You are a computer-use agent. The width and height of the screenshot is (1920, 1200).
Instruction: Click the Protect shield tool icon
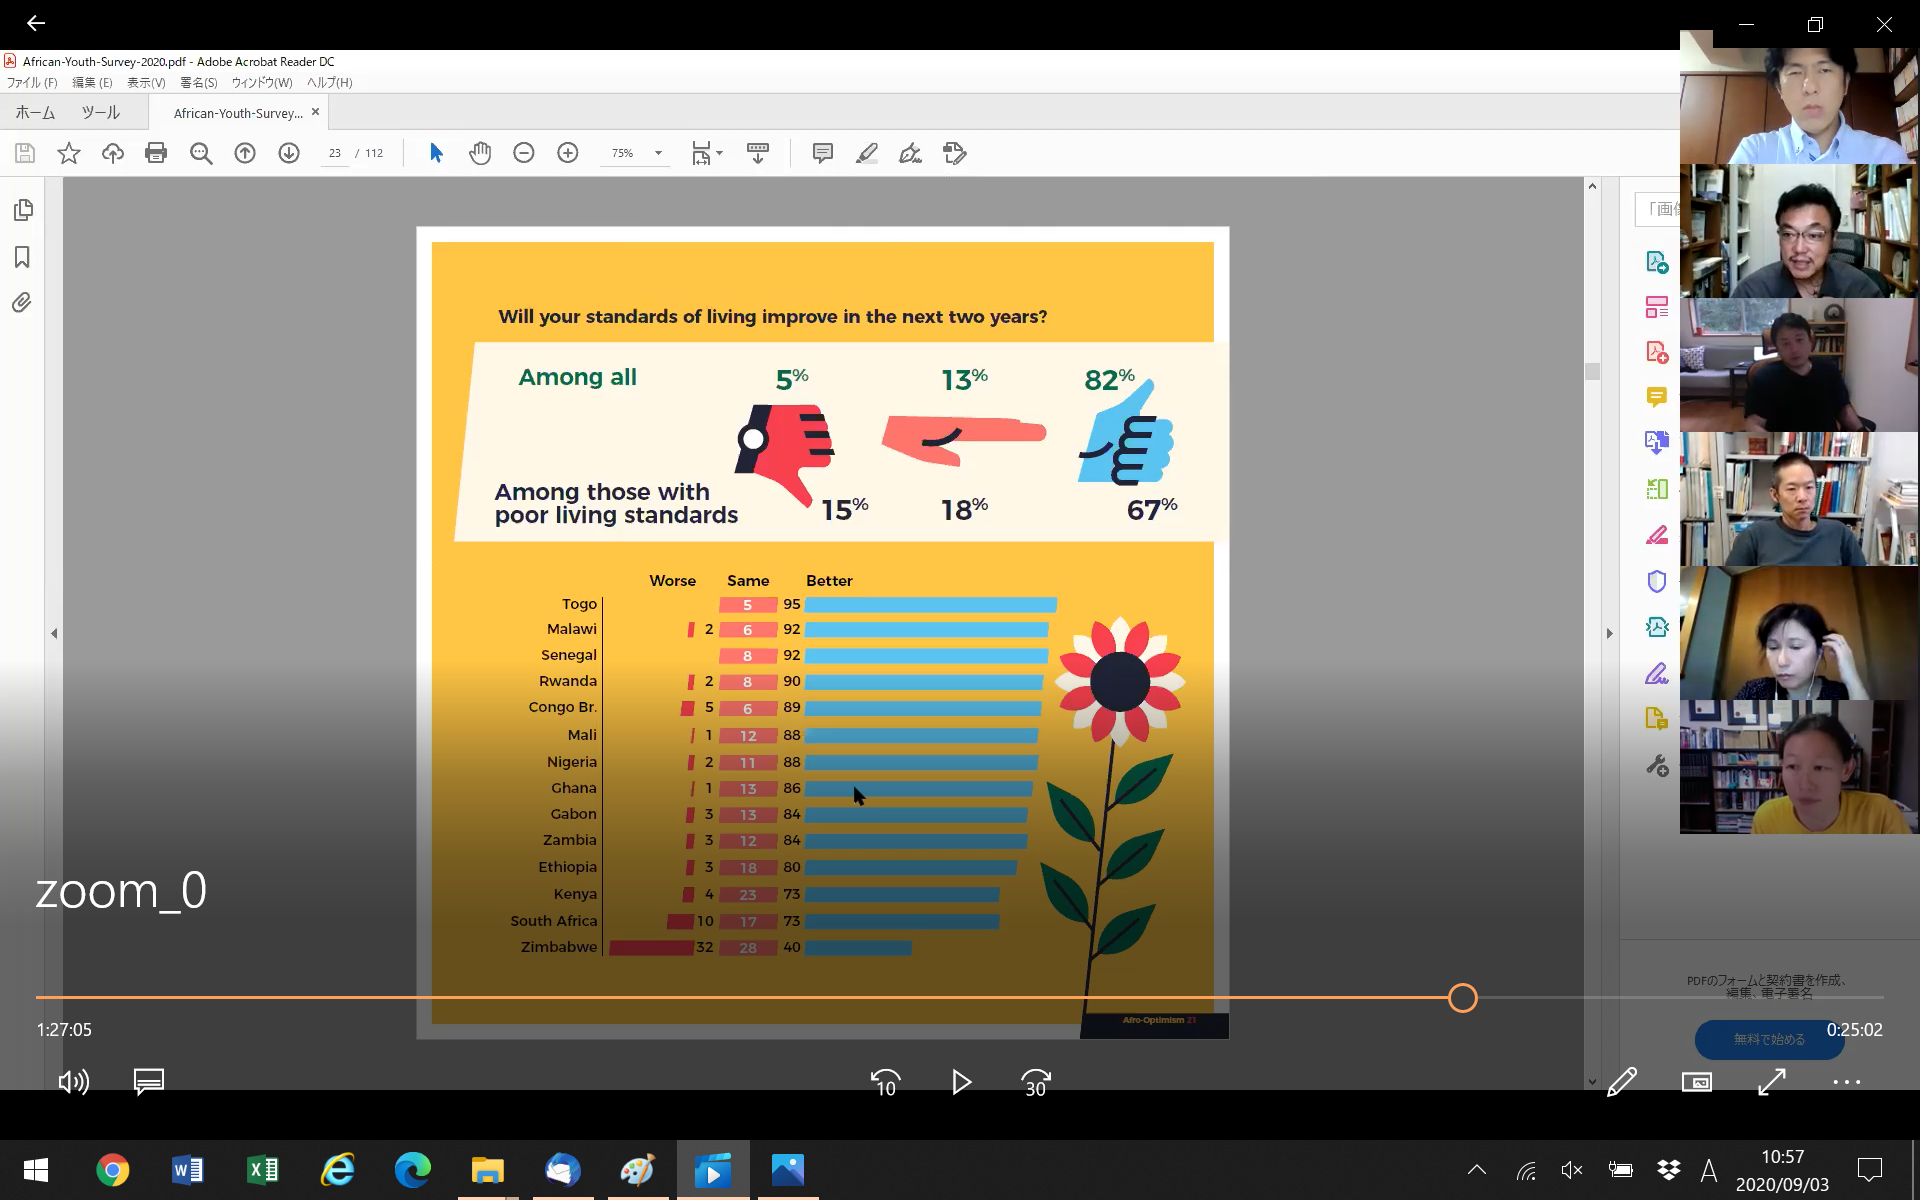click(1657, 581)
